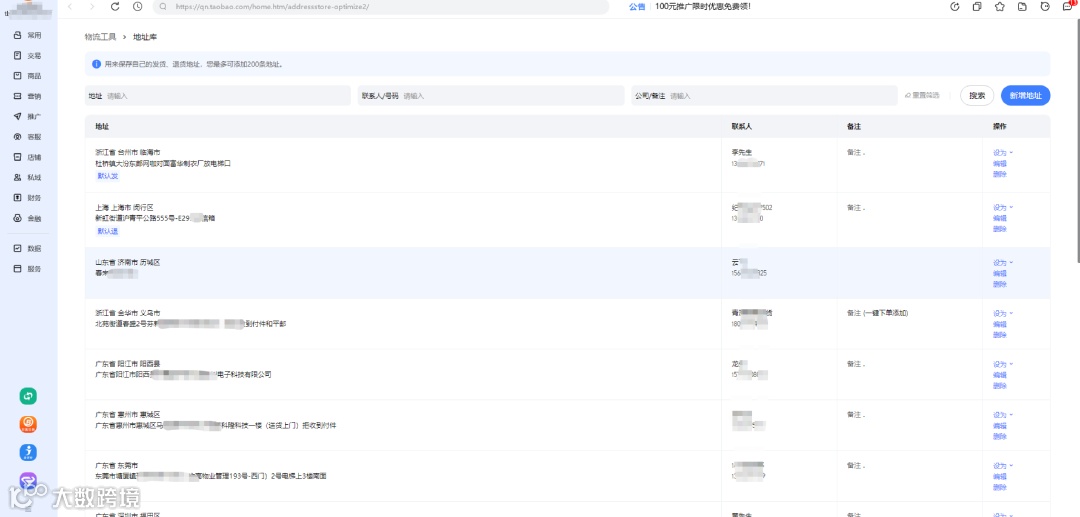The height and width of the screenshot is (517, 1080).
Task: Click the 默认退 tag on Shanghai address
Action: tap(107, 231)
